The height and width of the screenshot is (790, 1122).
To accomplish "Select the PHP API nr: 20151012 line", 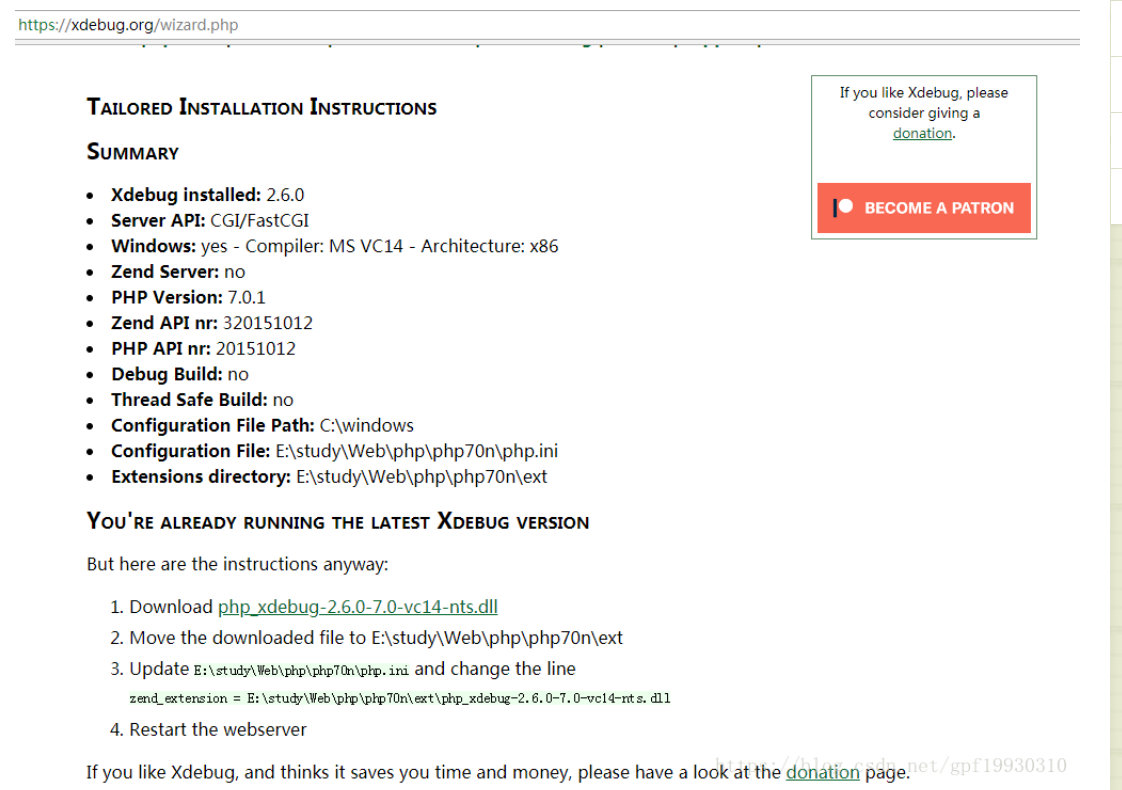I will pos(203,348).
